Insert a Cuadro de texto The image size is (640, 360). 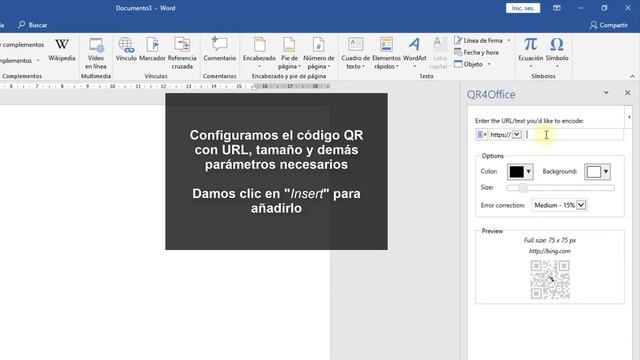point(356,53)
